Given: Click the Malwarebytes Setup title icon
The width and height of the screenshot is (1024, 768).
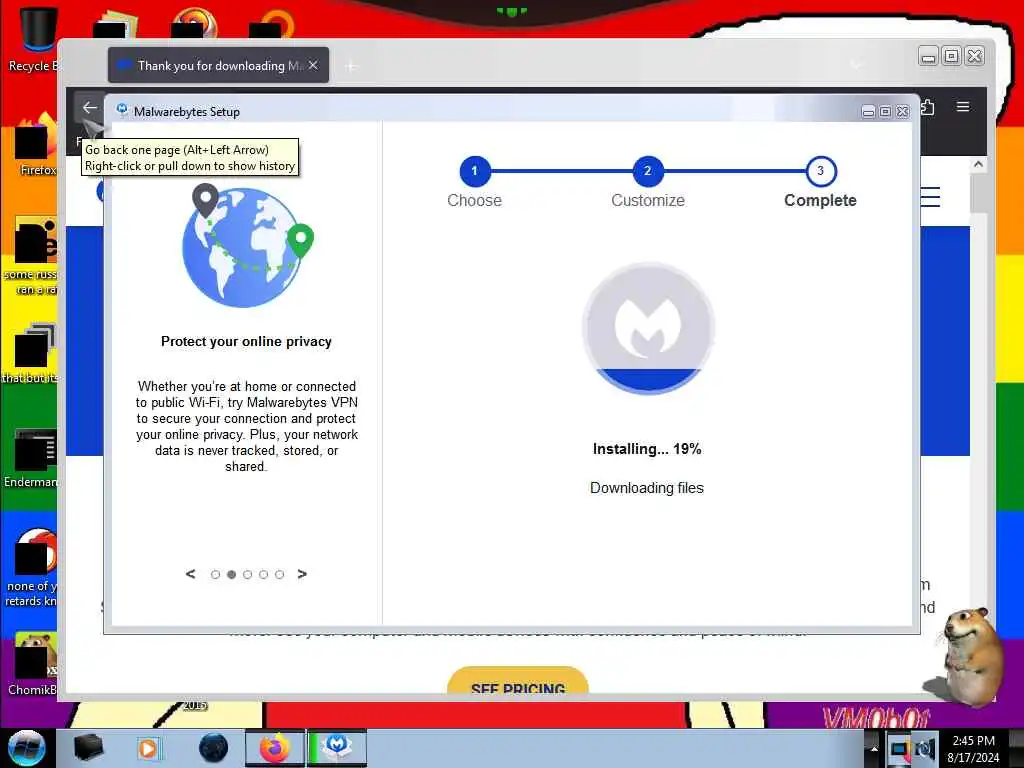Looking at the screenshot, I should [x=122, y=110].
